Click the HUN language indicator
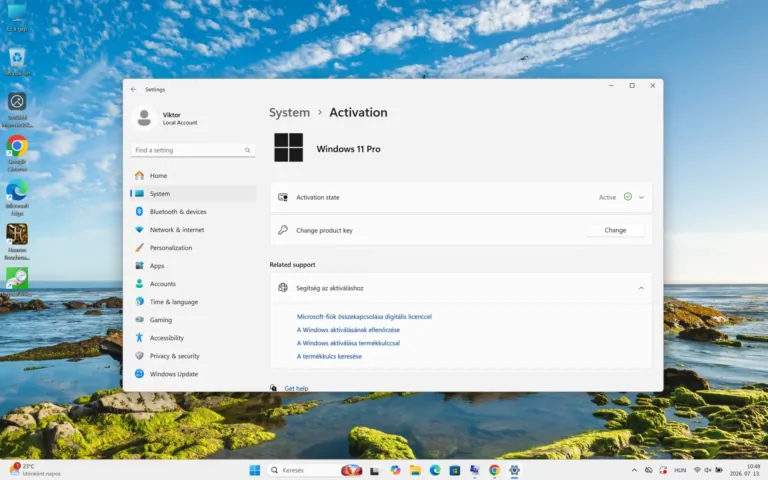Screen dimensions: 768x480 (680, 470)
